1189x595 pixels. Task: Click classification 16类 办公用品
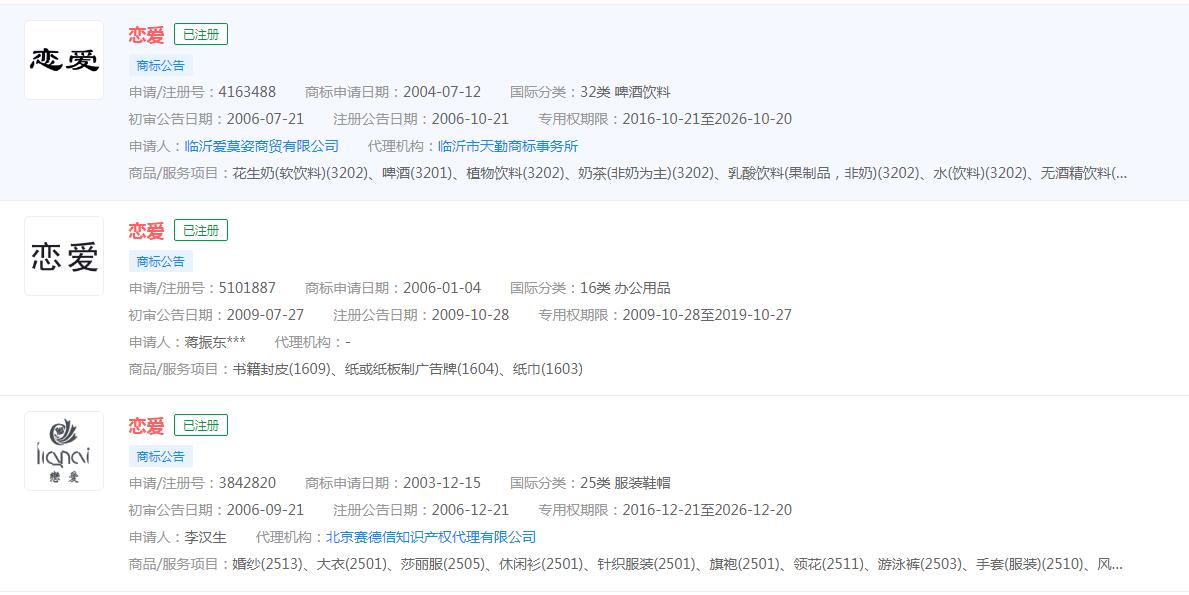pos(625,288)
